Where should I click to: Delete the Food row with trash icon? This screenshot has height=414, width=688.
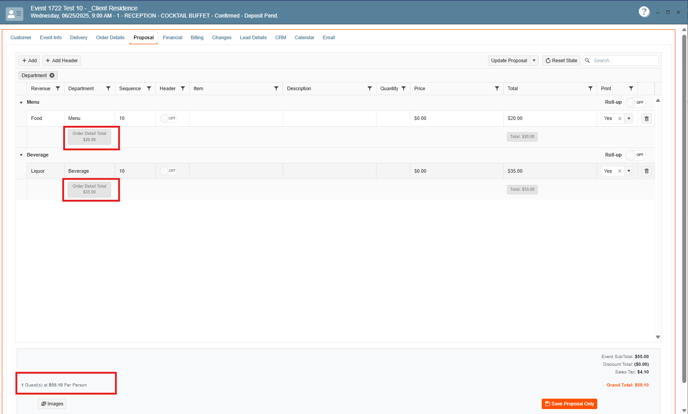pos(646,118)
